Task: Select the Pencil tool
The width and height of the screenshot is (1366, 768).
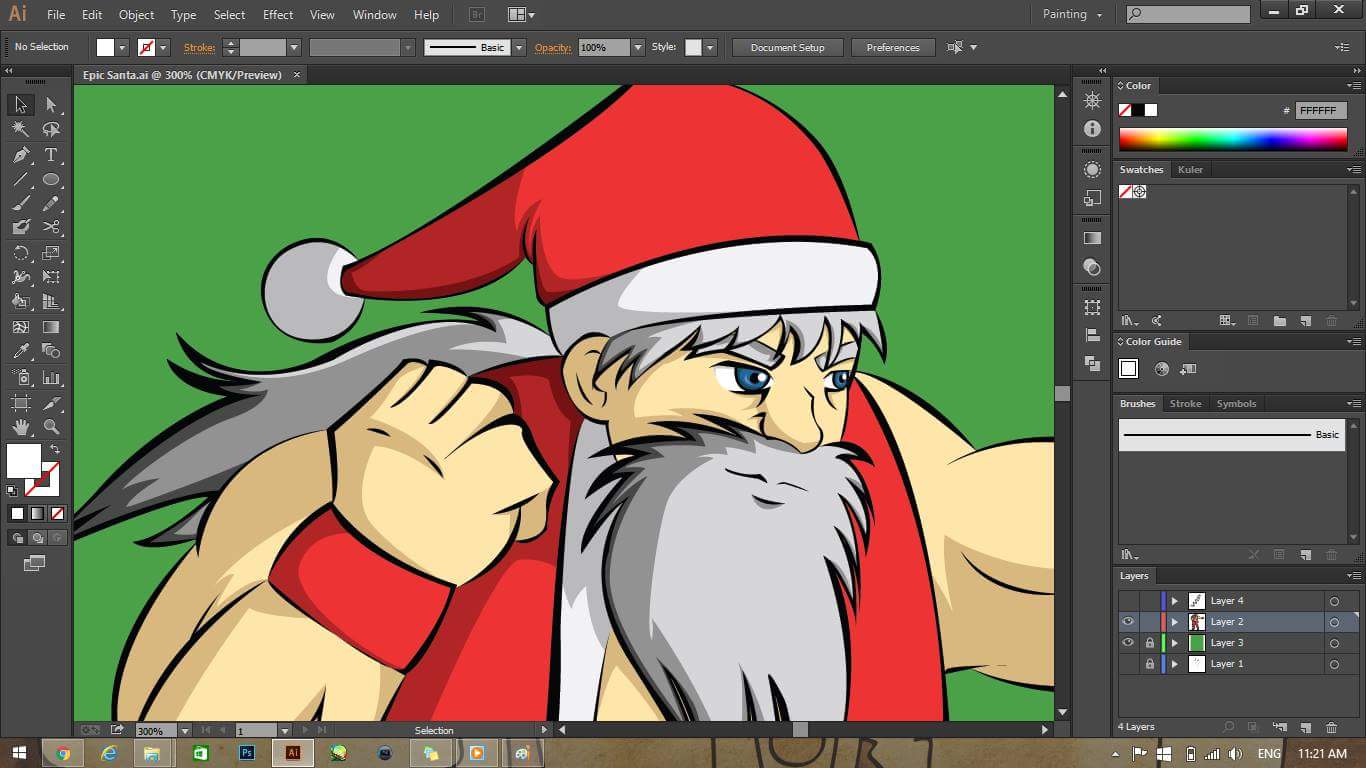Action: 51,204
